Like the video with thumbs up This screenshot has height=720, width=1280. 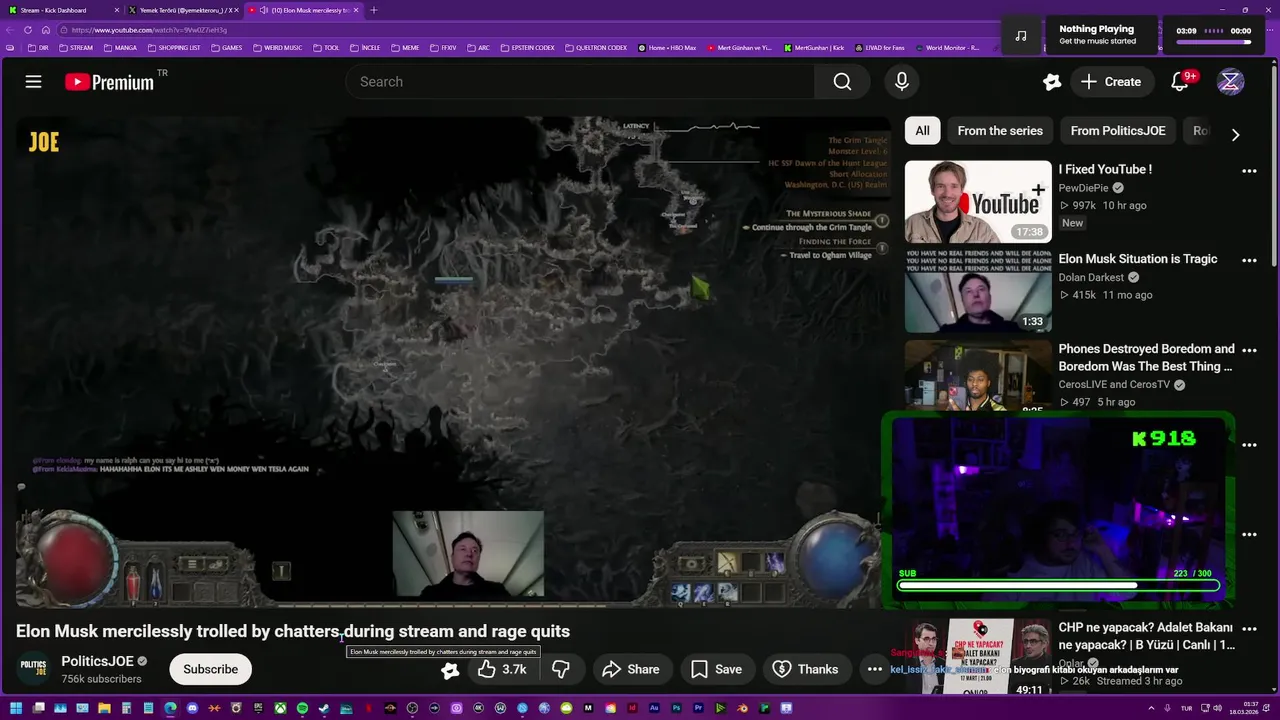[502, 669]
